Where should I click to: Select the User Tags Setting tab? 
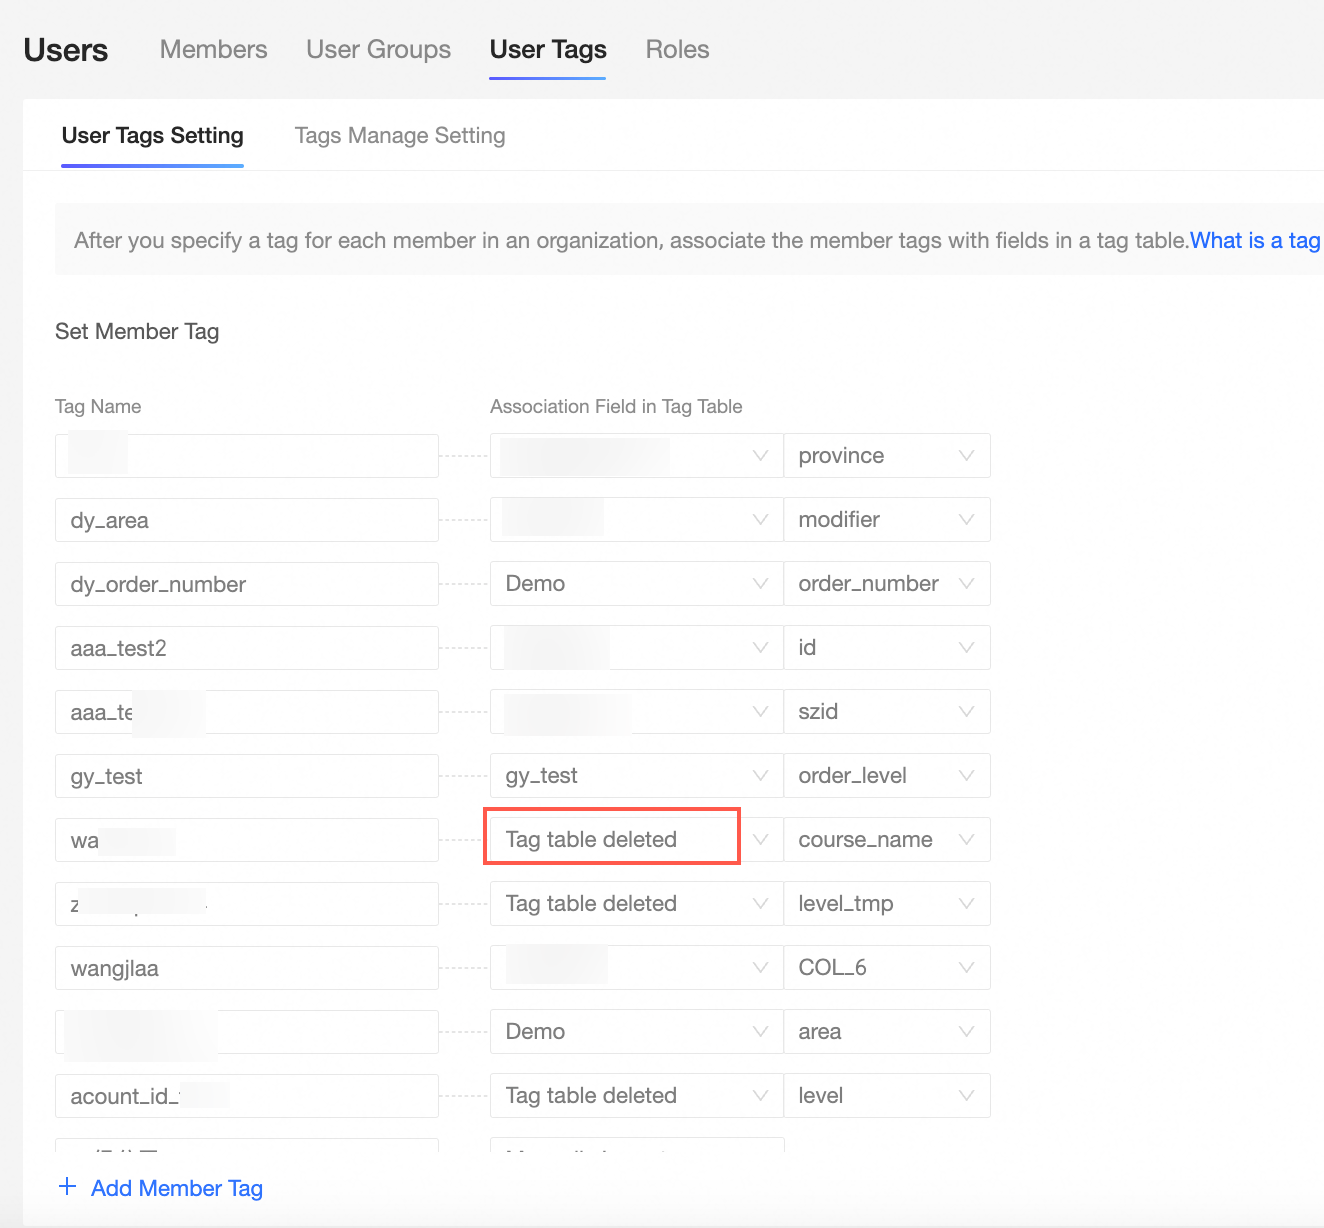tap(153, 136)
